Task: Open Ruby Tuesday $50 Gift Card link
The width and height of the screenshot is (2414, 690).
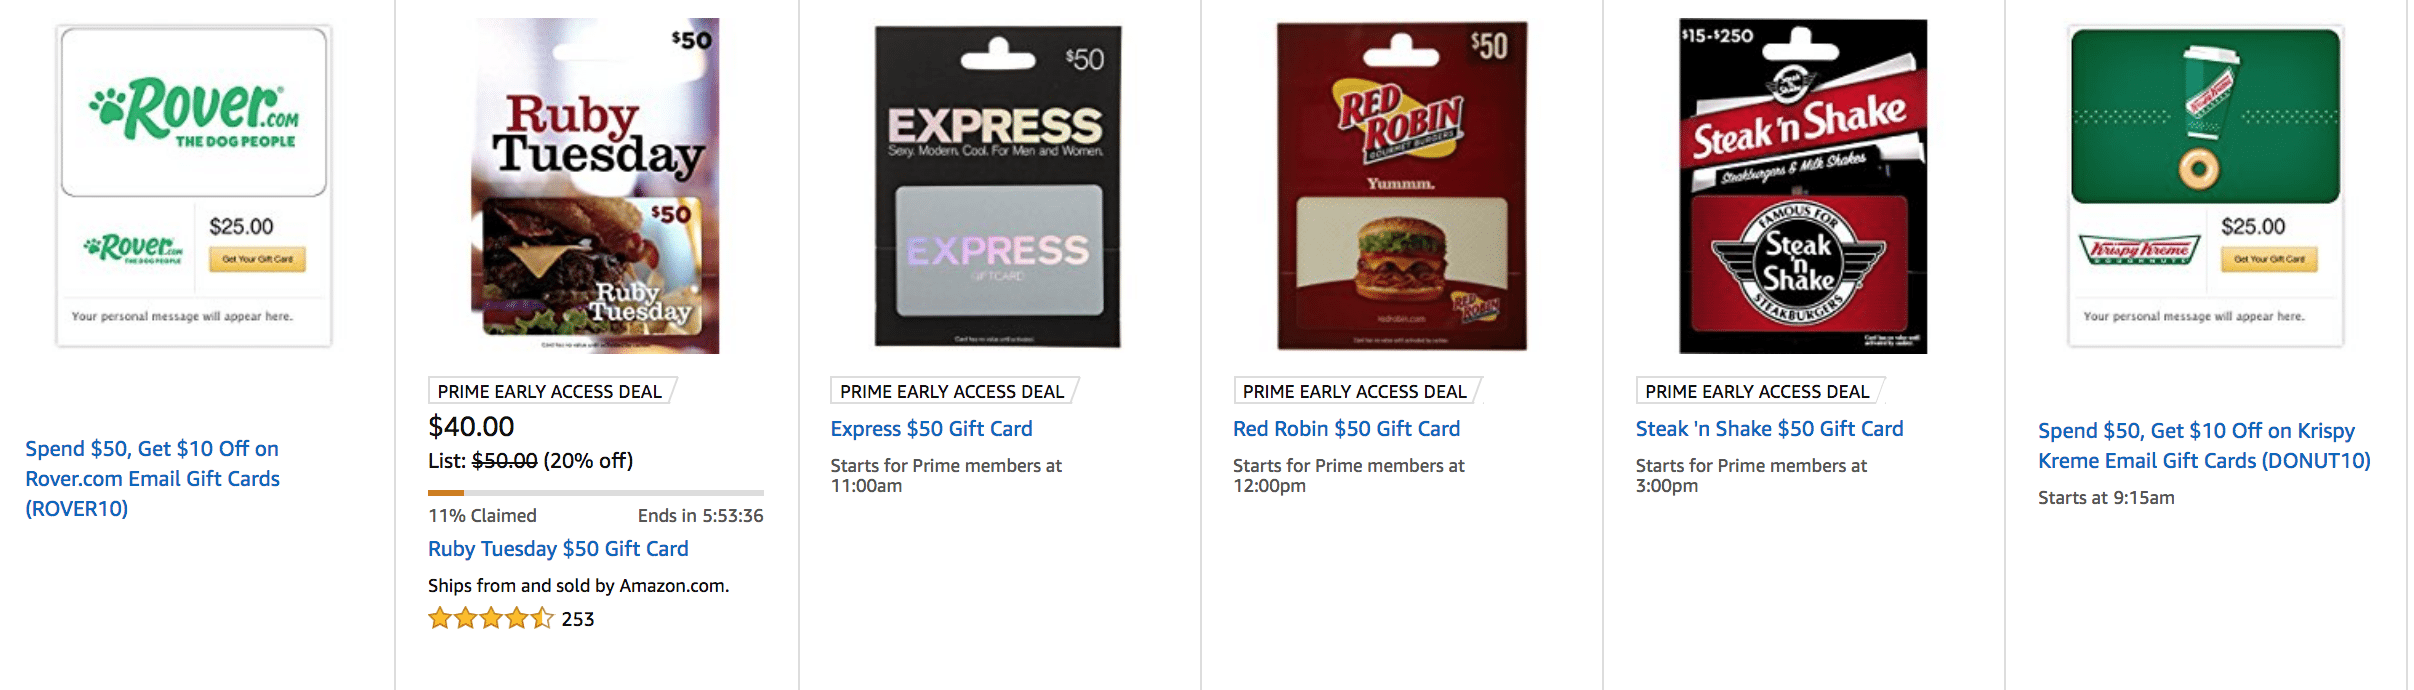Action: pos(558,549)
